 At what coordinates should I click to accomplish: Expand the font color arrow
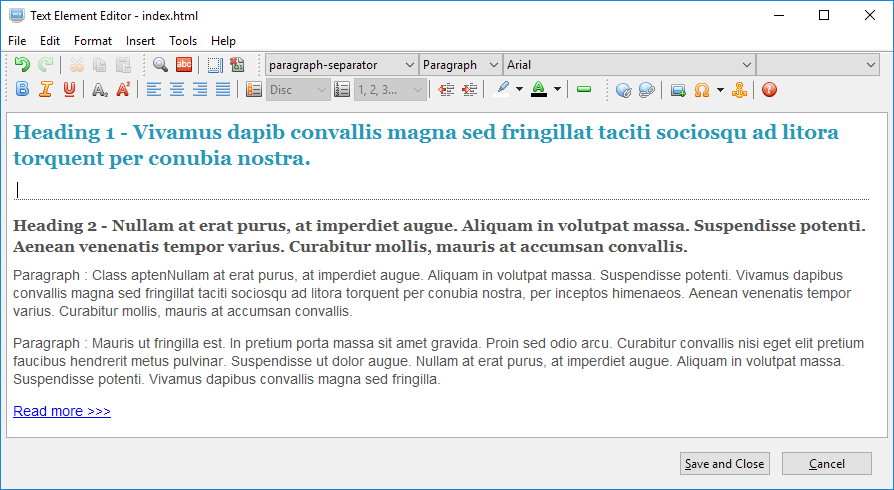click(x=557, y=90)
